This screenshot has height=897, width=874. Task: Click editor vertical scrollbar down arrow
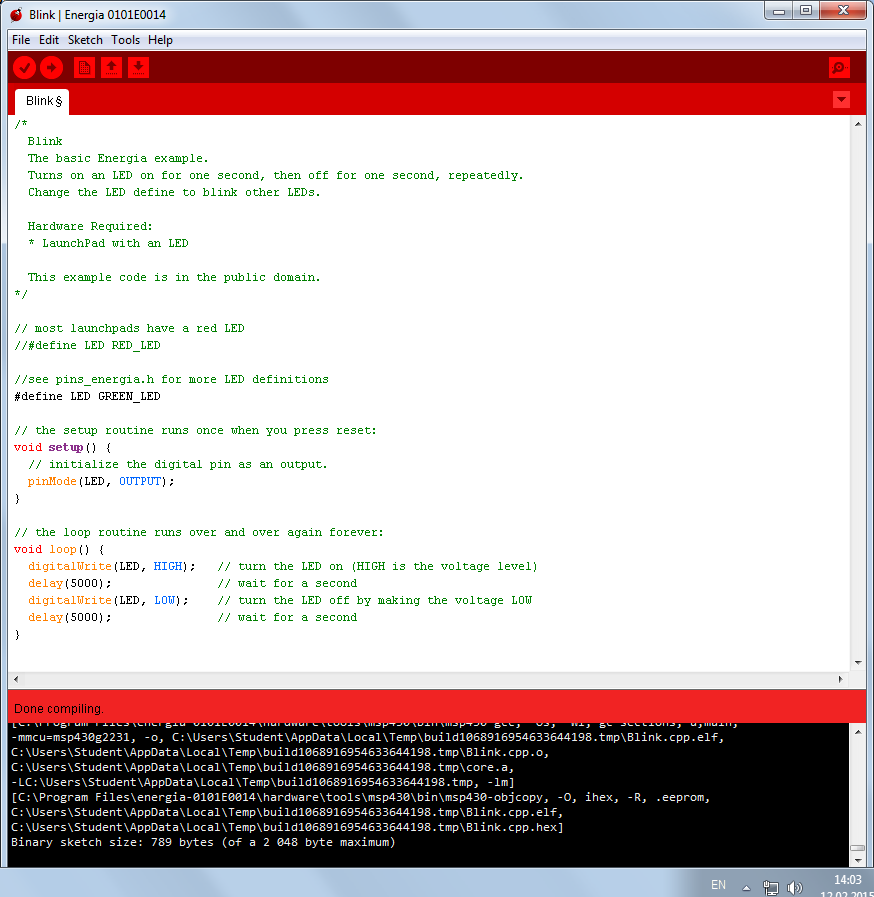[858, 662]
